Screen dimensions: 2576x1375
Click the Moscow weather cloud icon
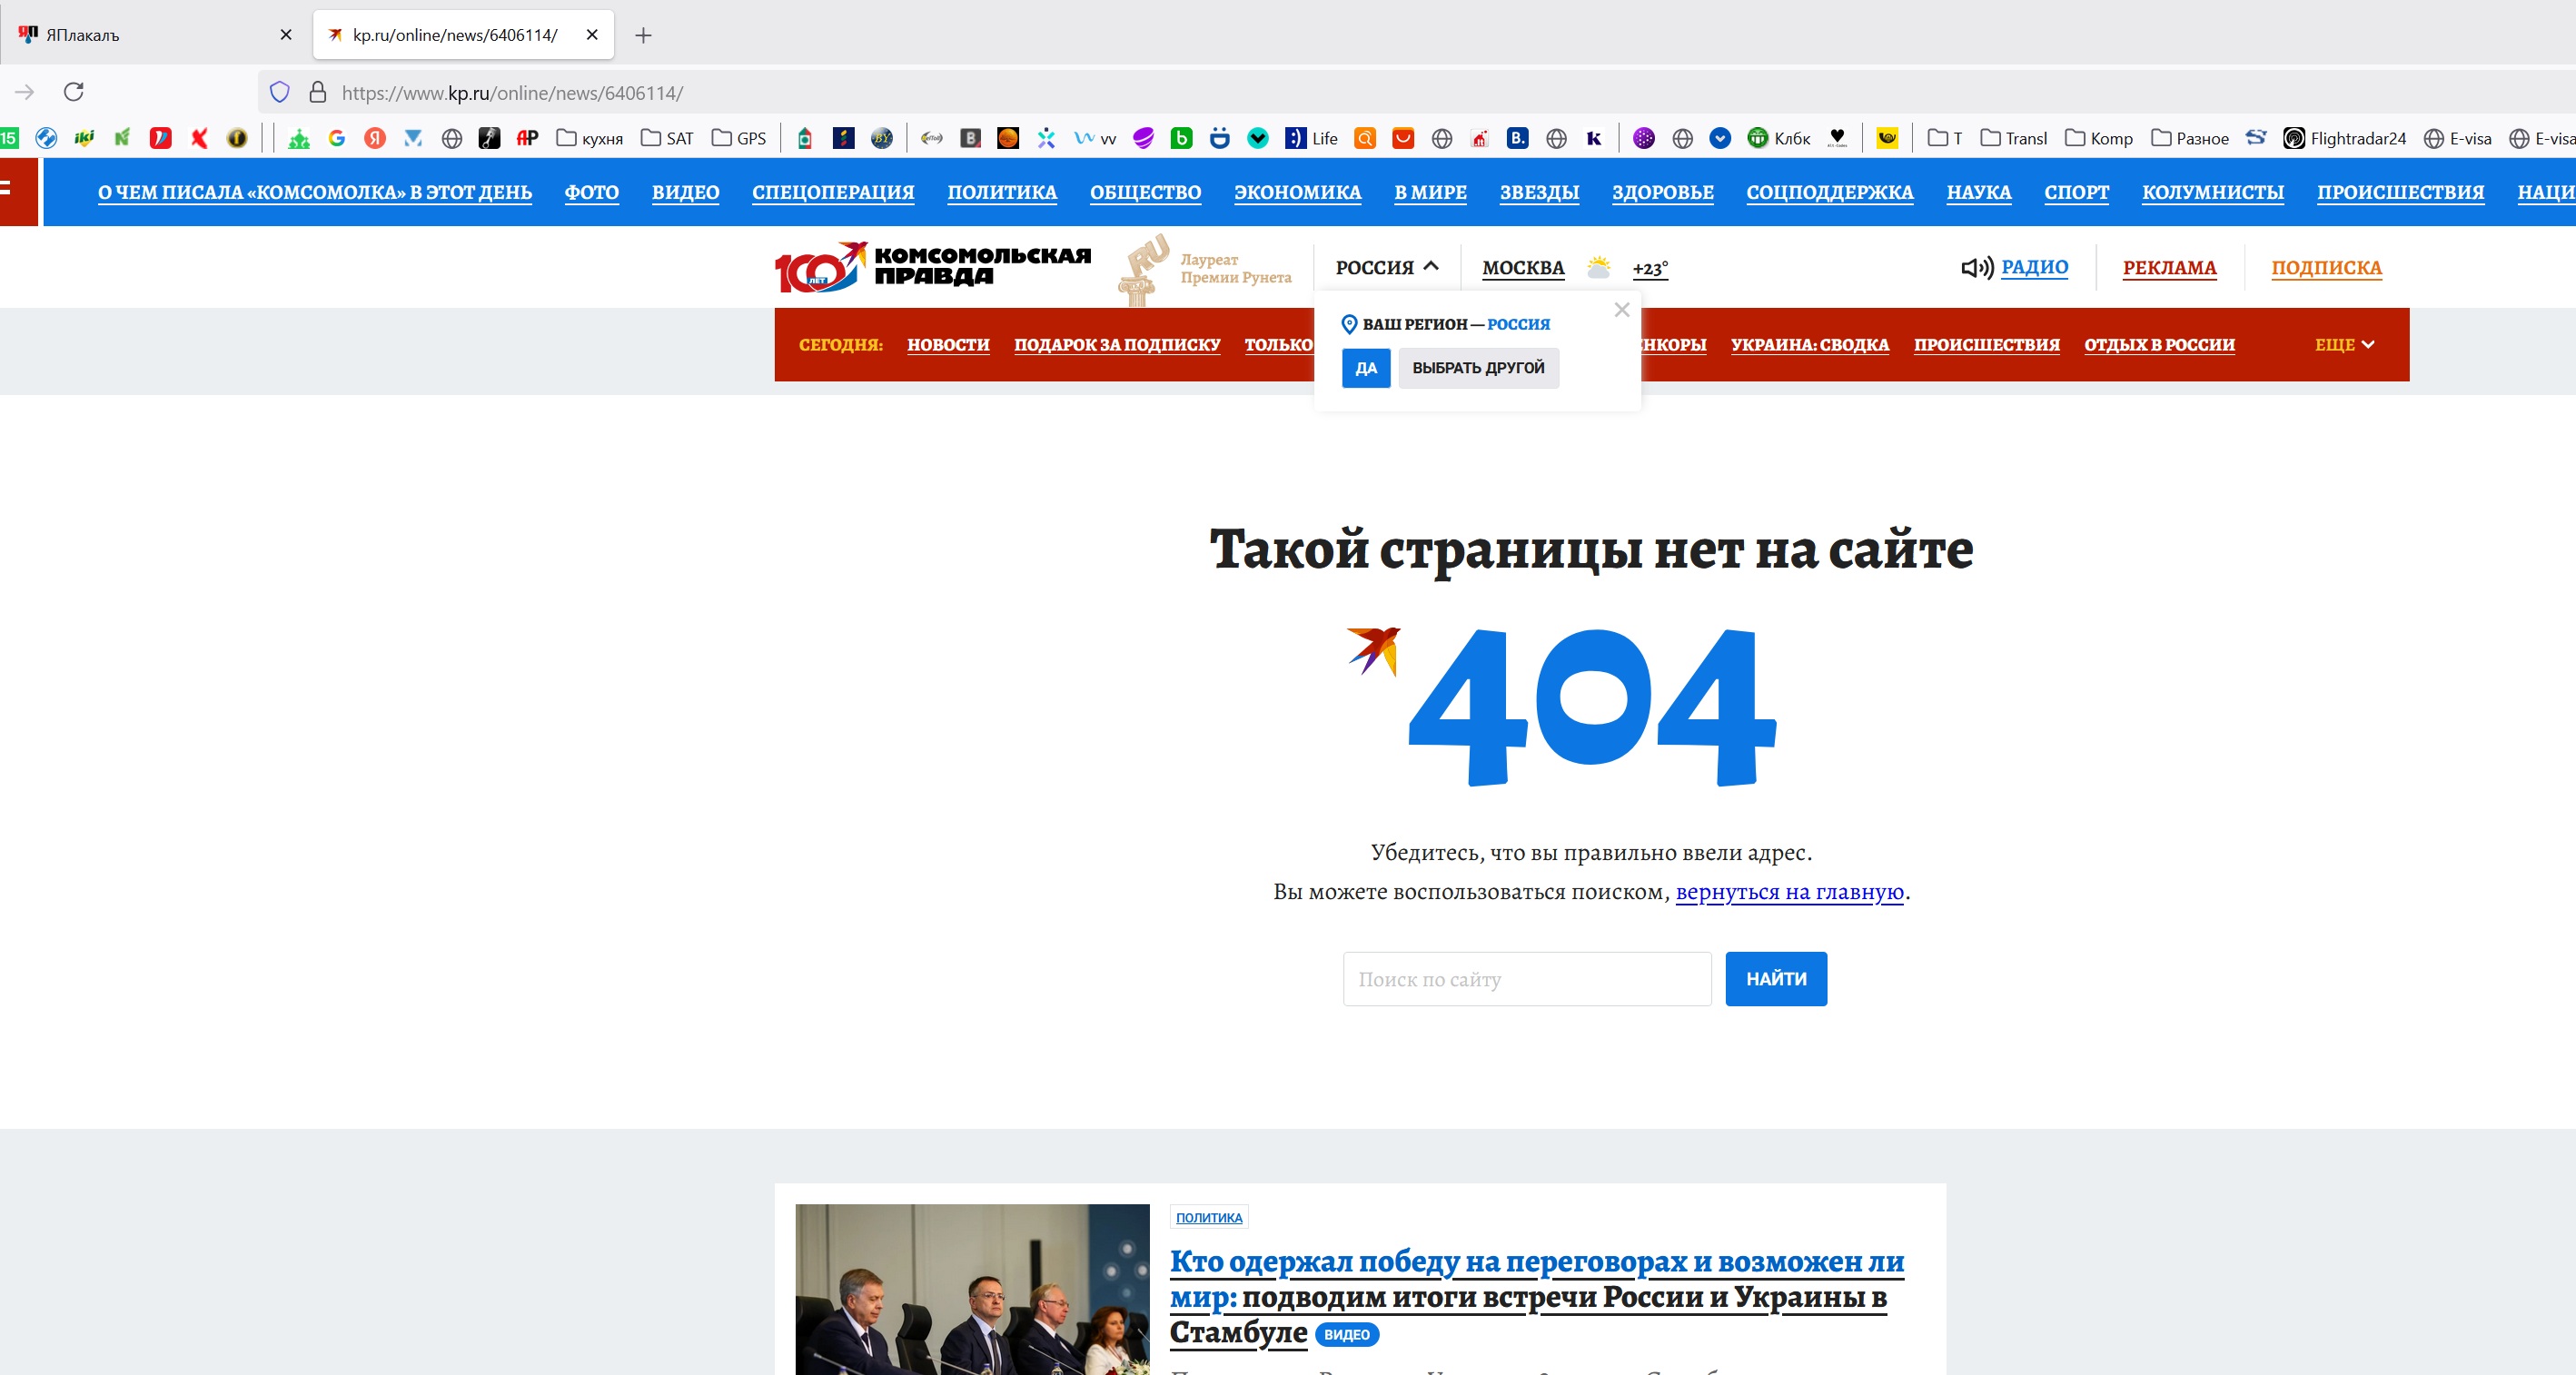(x=1598, y=268)
